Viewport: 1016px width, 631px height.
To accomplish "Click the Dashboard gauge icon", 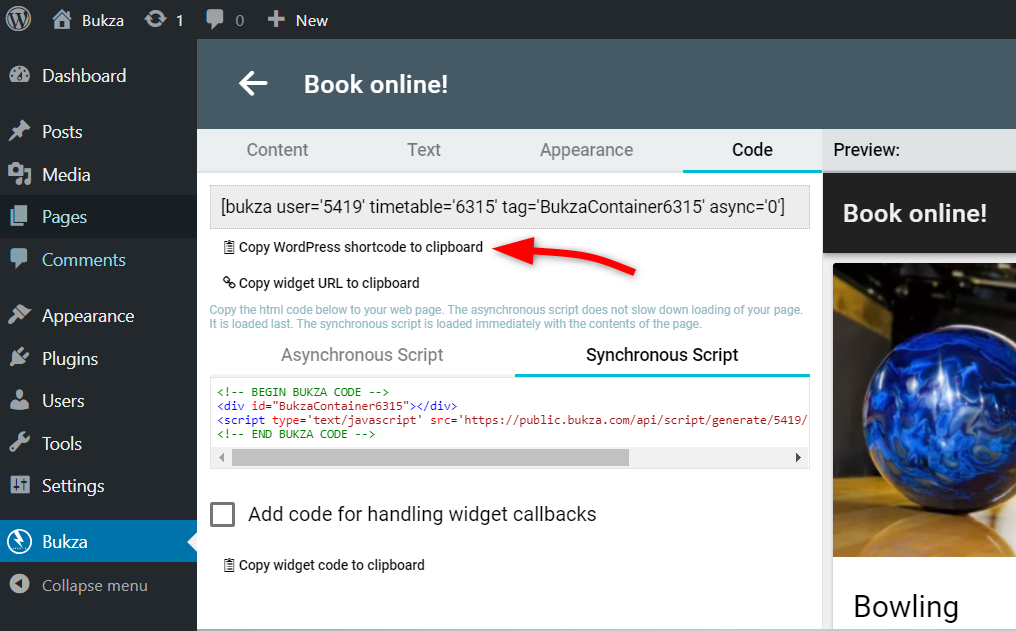I will point(19,75).
